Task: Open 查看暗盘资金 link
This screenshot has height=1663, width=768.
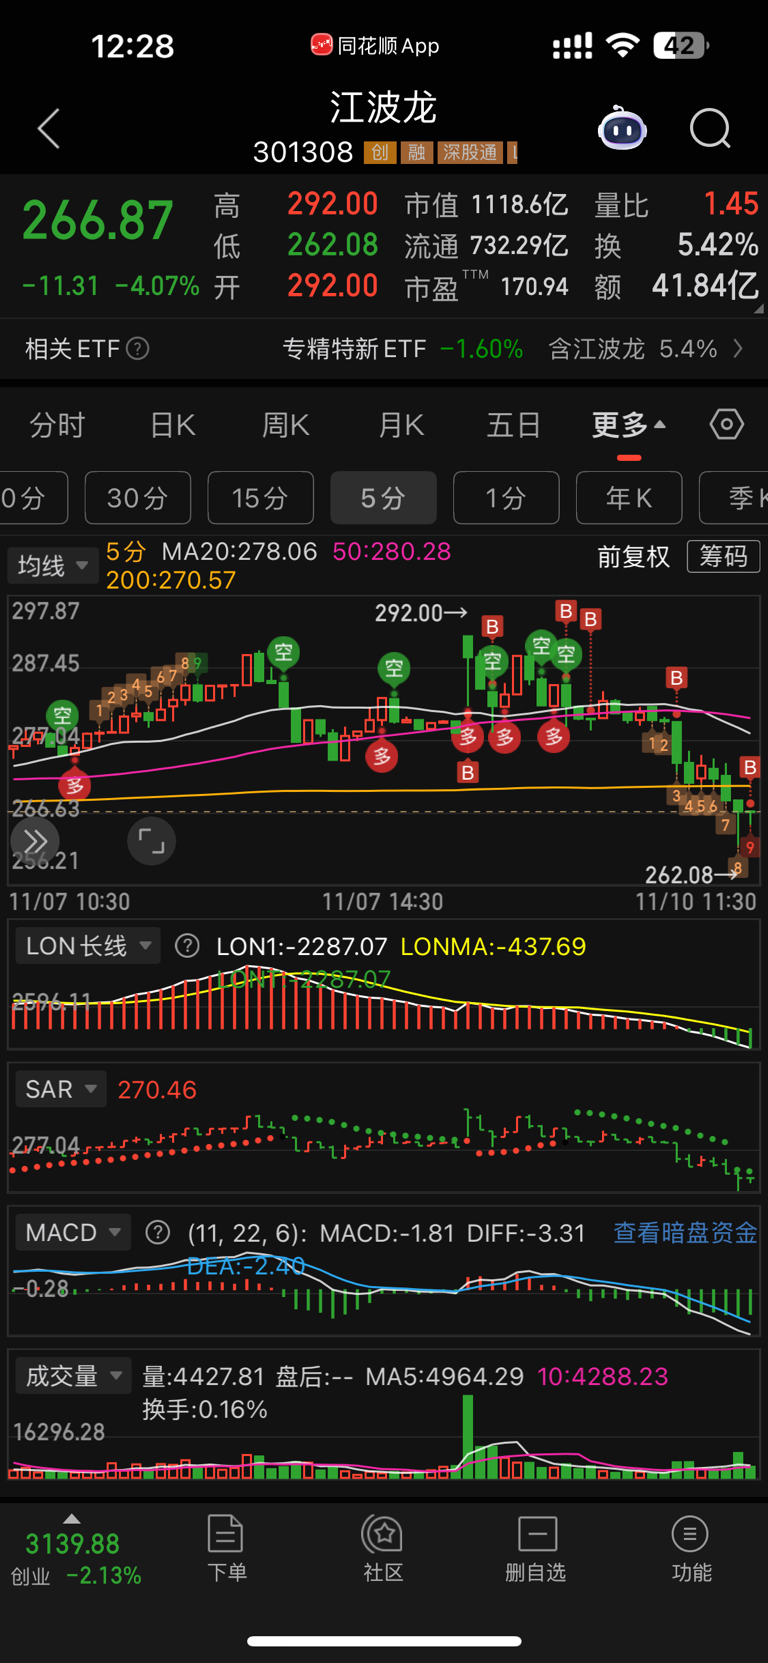Action: (685, 1232)
